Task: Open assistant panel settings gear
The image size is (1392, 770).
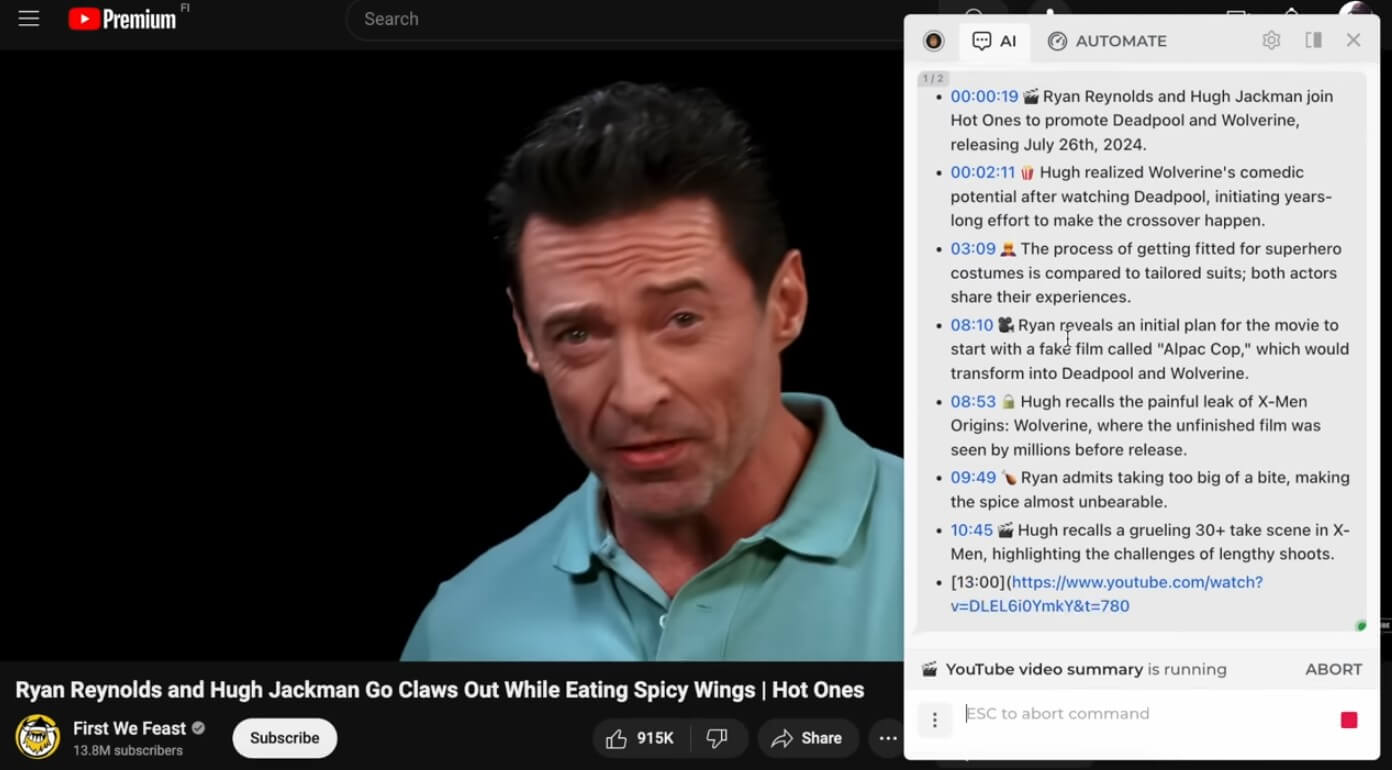Action: [1271, 40]
